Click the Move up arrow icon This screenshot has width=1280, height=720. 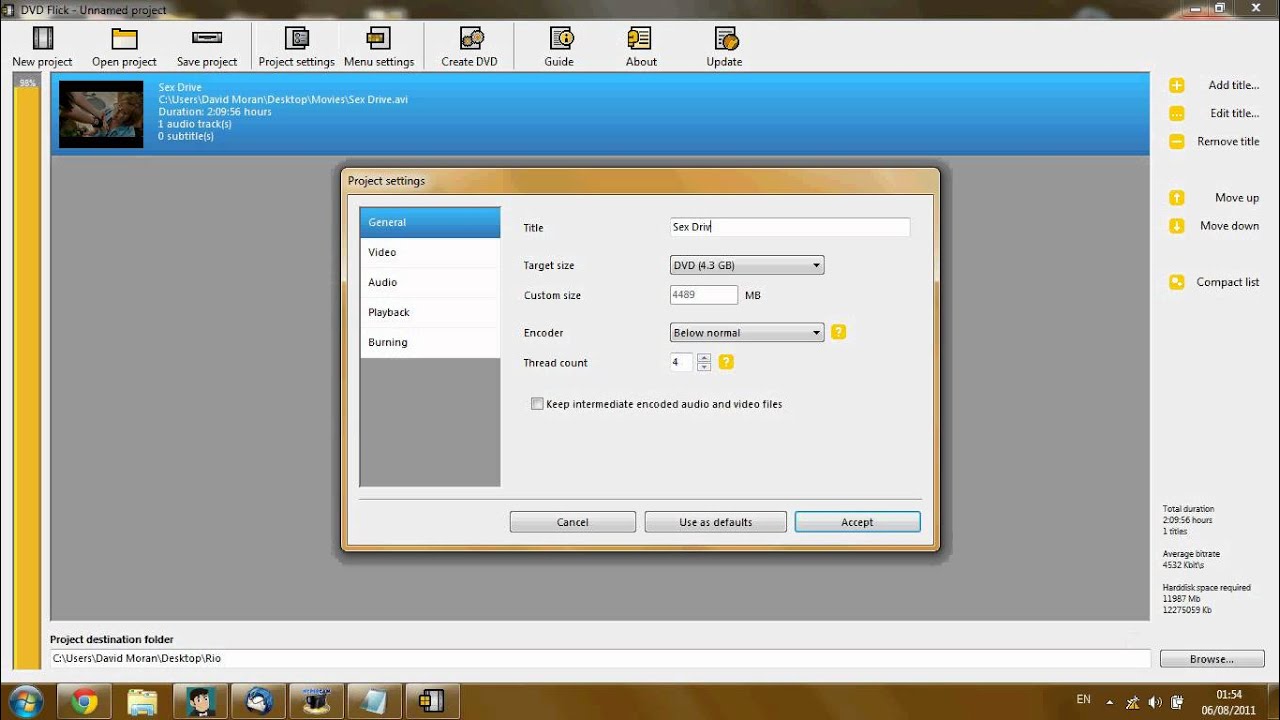click(1177, 198)
